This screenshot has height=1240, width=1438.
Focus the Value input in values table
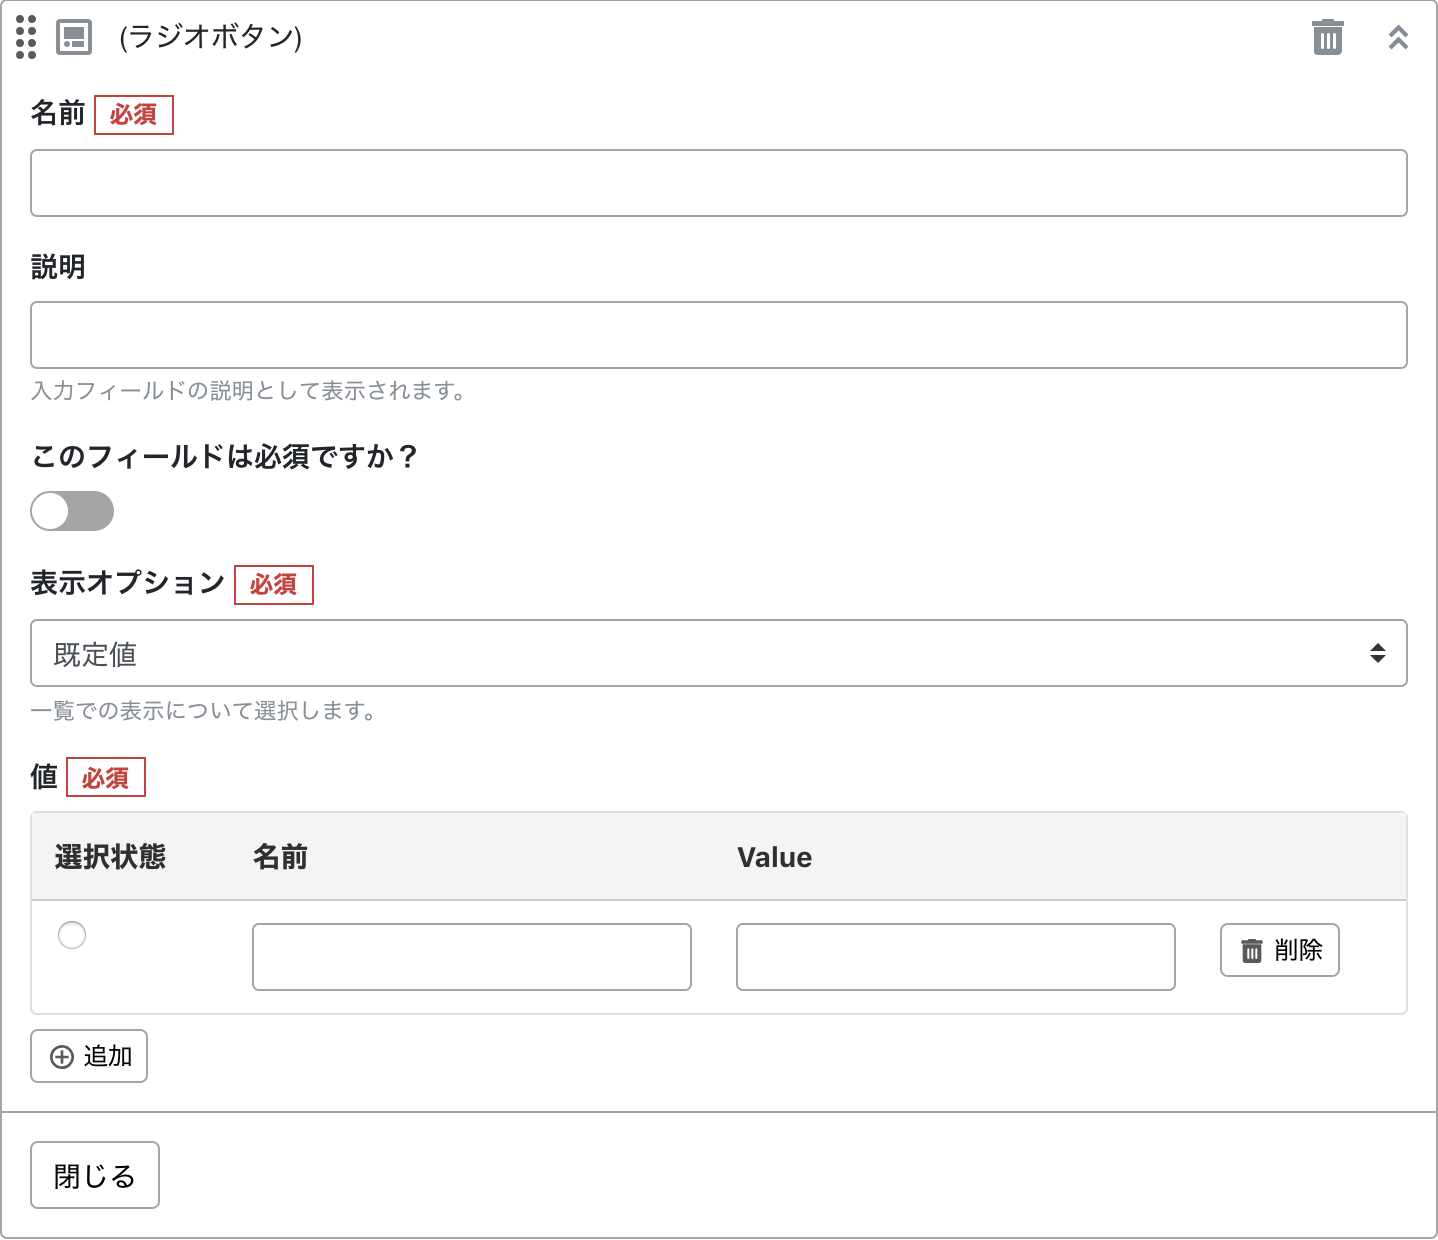point(955,957)
